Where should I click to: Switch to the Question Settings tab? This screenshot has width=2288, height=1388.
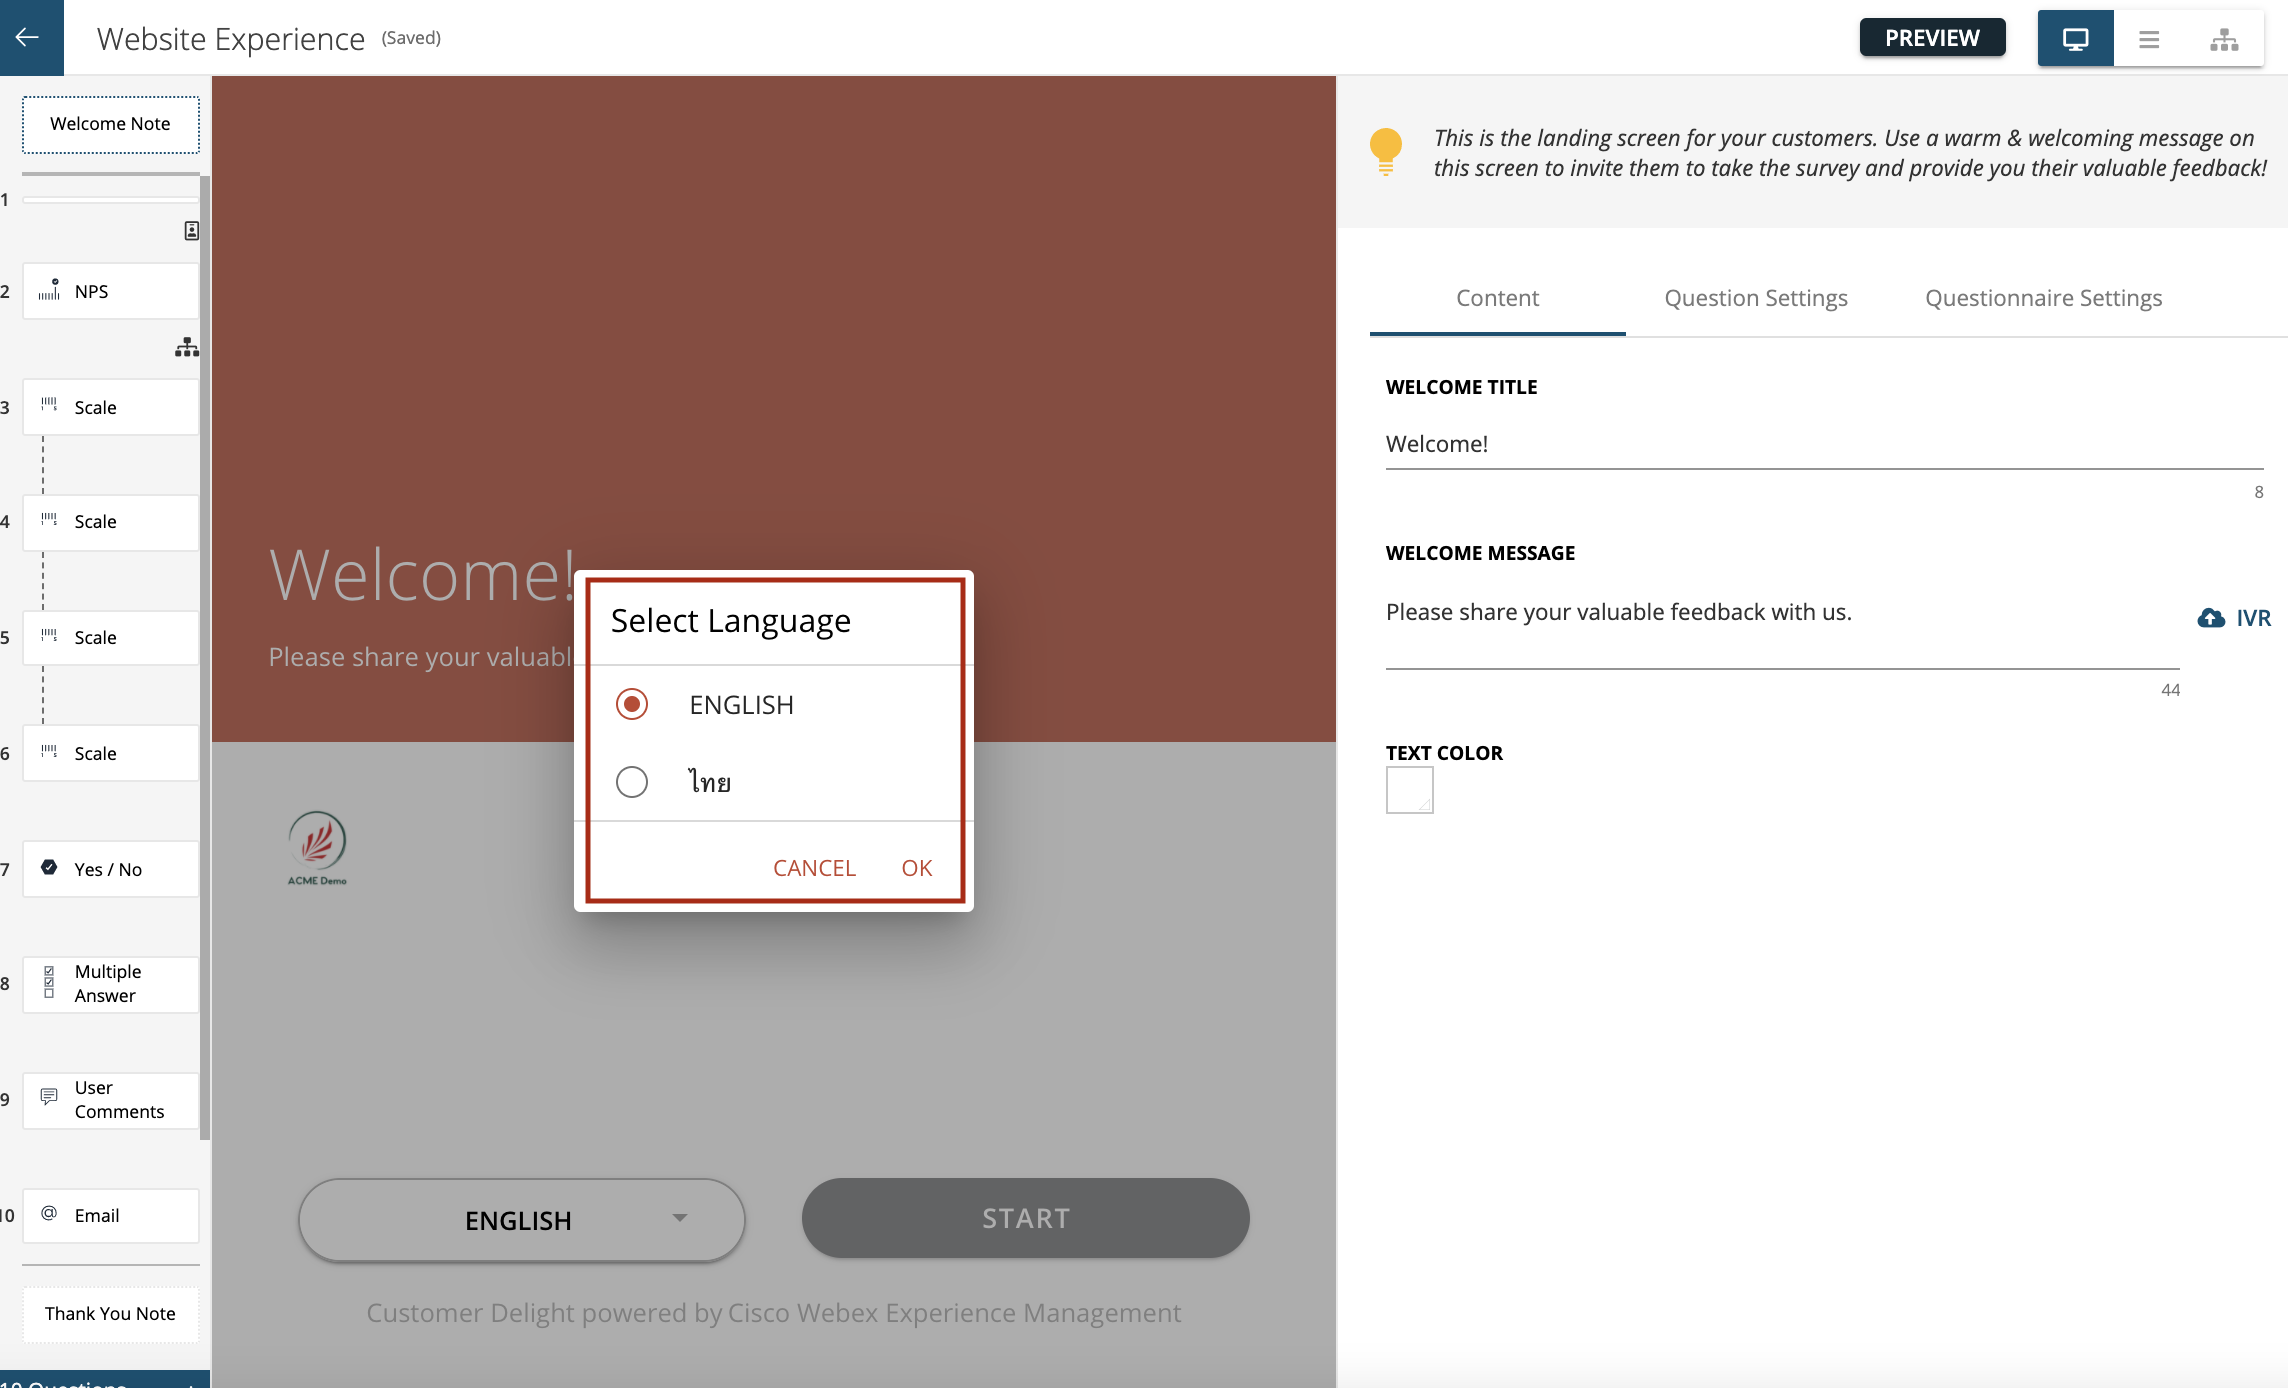point(1755,298)
